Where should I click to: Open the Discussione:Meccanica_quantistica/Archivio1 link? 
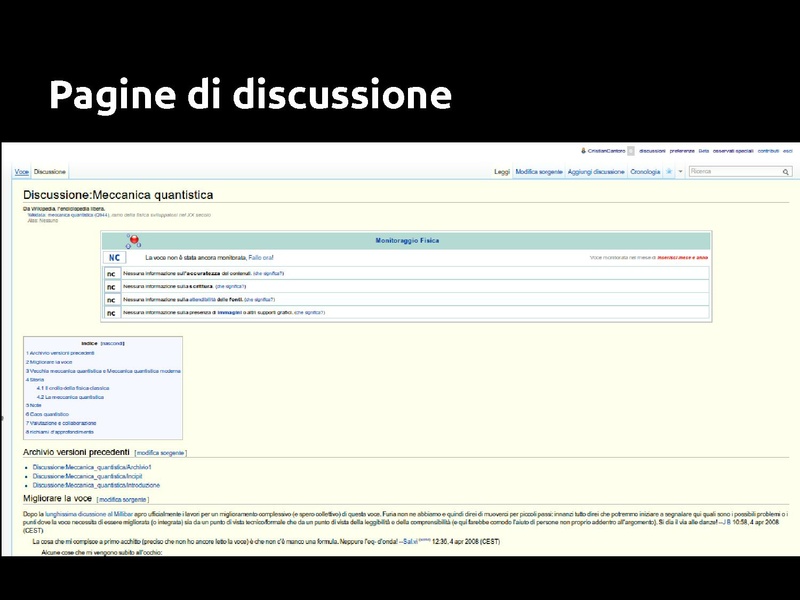click(x=92, y=467)
